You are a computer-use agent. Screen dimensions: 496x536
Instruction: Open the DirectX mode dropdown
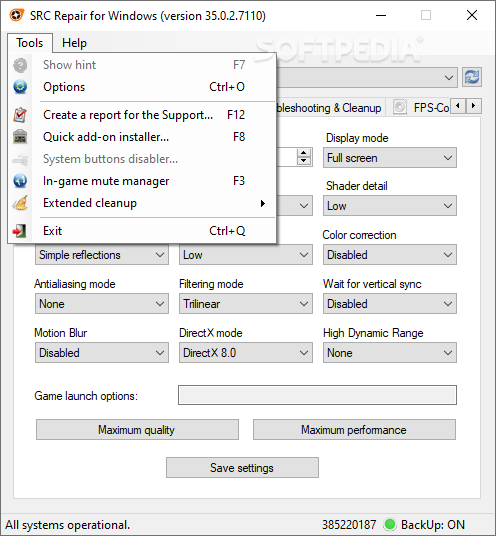246,352
